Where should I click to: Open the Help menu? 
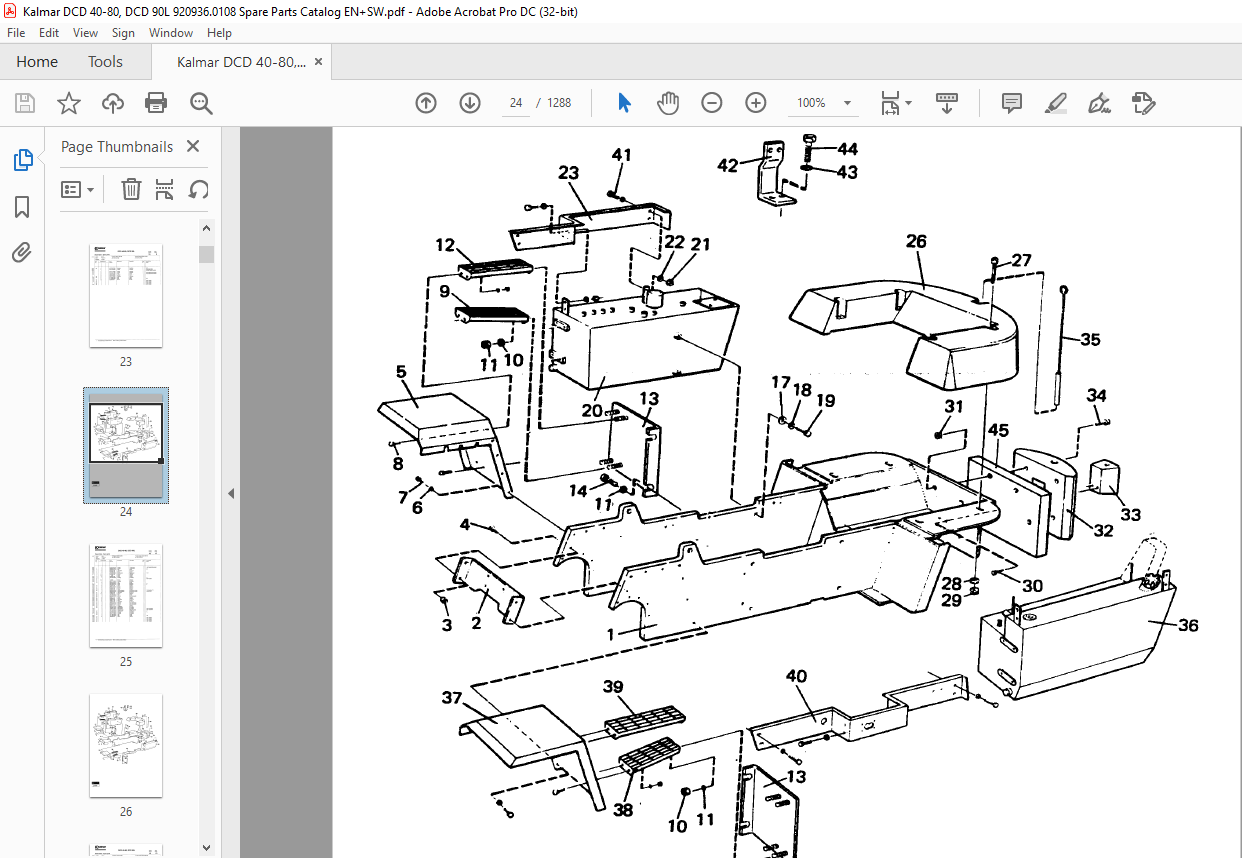[x=219, y=33]
